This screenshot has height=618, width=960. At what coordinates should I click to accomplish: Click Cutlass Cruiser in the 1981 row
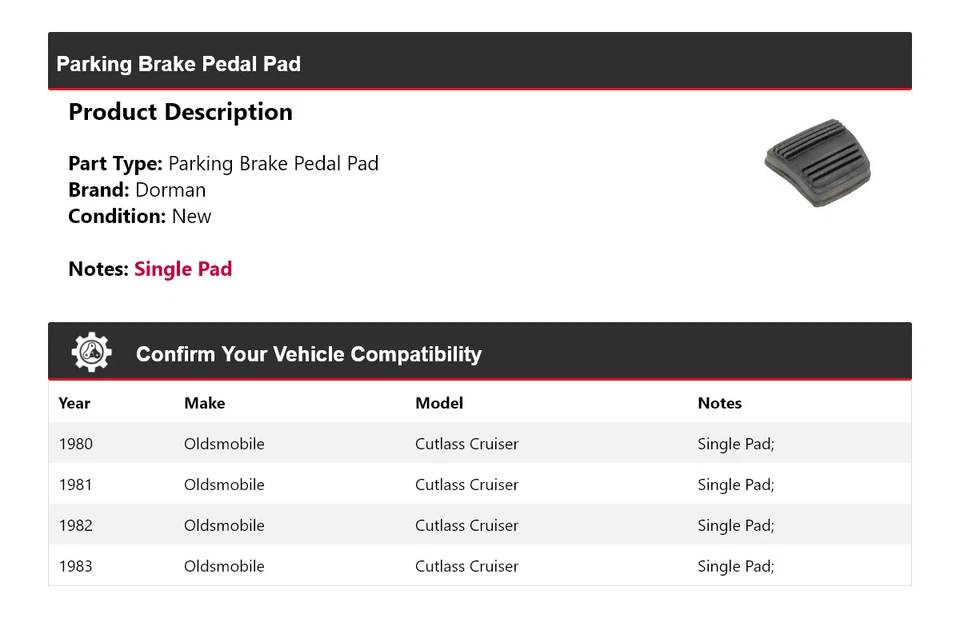pos(467,485)
